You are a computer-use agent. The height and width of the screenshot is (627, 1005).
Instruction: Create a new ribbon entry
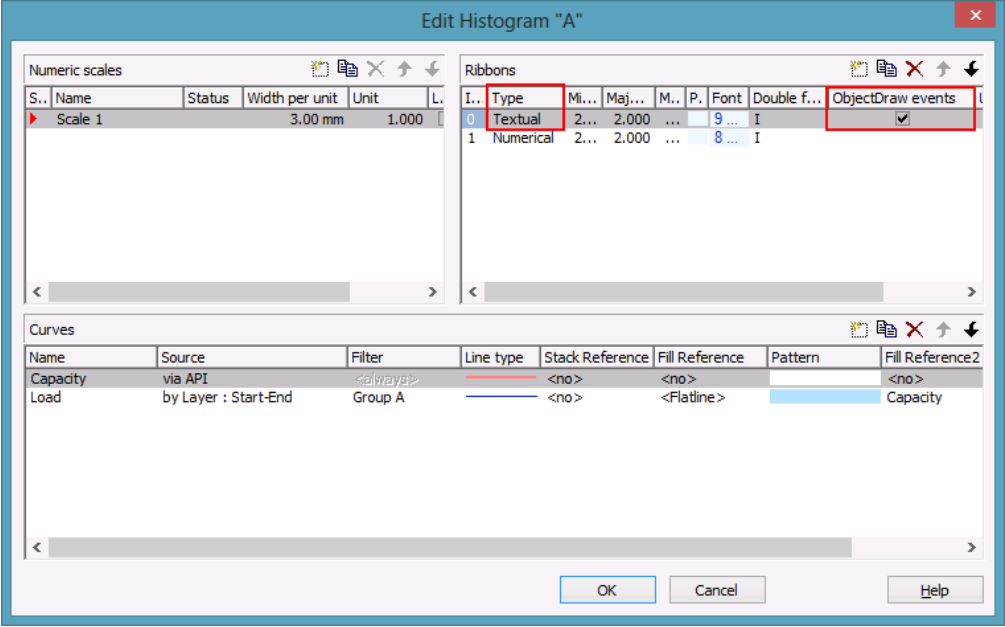click(858, 69)
